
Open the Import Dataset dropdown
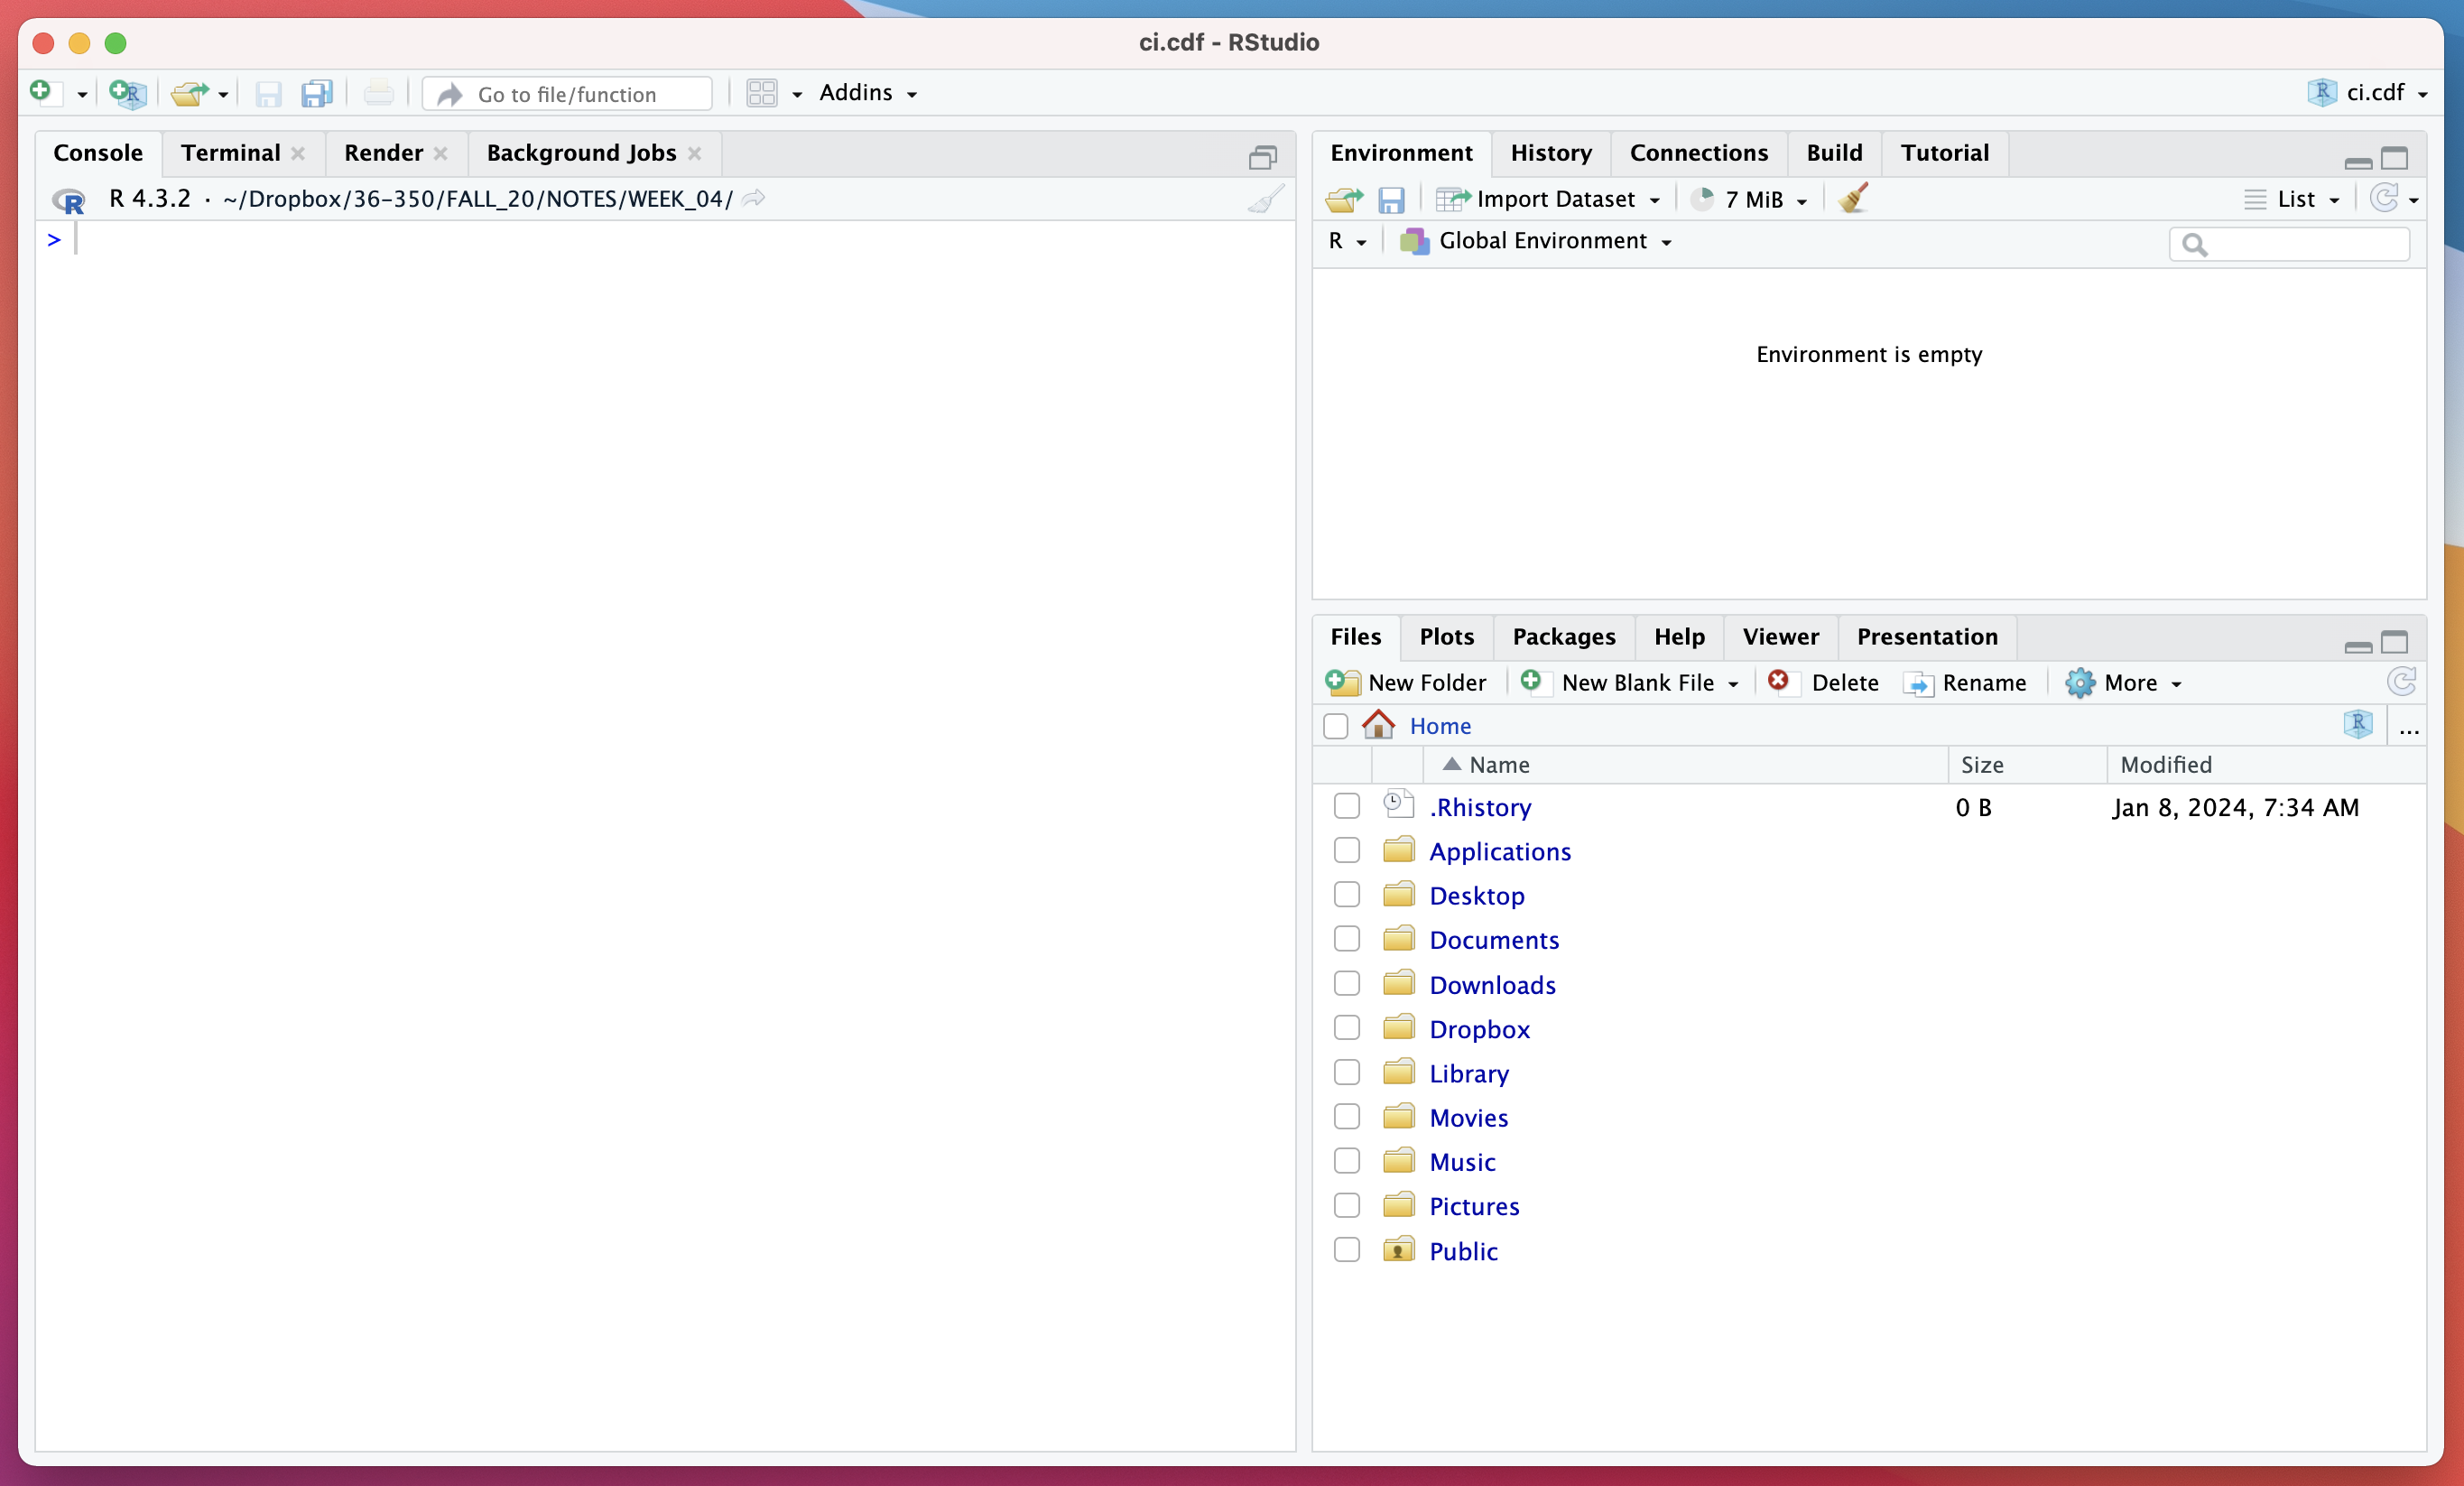point(1548,199)
